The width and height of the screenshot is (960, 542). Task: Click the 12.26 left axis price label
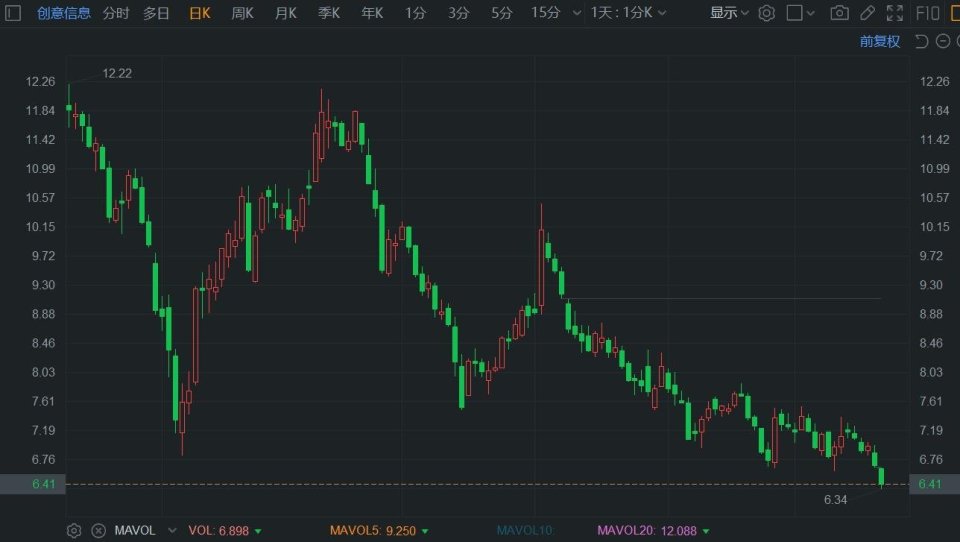coord(40,81)
